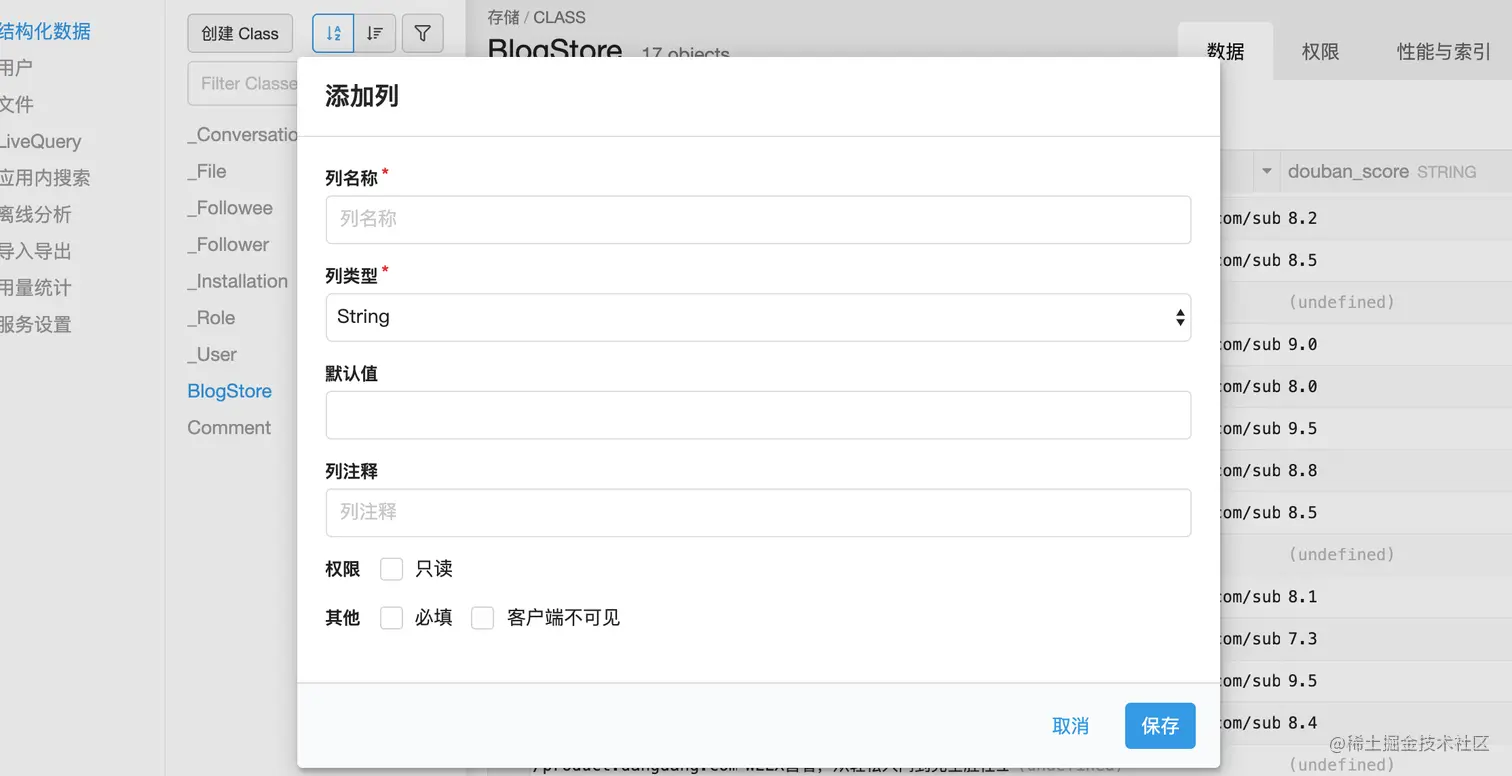The image size is (1512, 776).
Task: Open 用户 in the sidebar
Action: point(17,68)
